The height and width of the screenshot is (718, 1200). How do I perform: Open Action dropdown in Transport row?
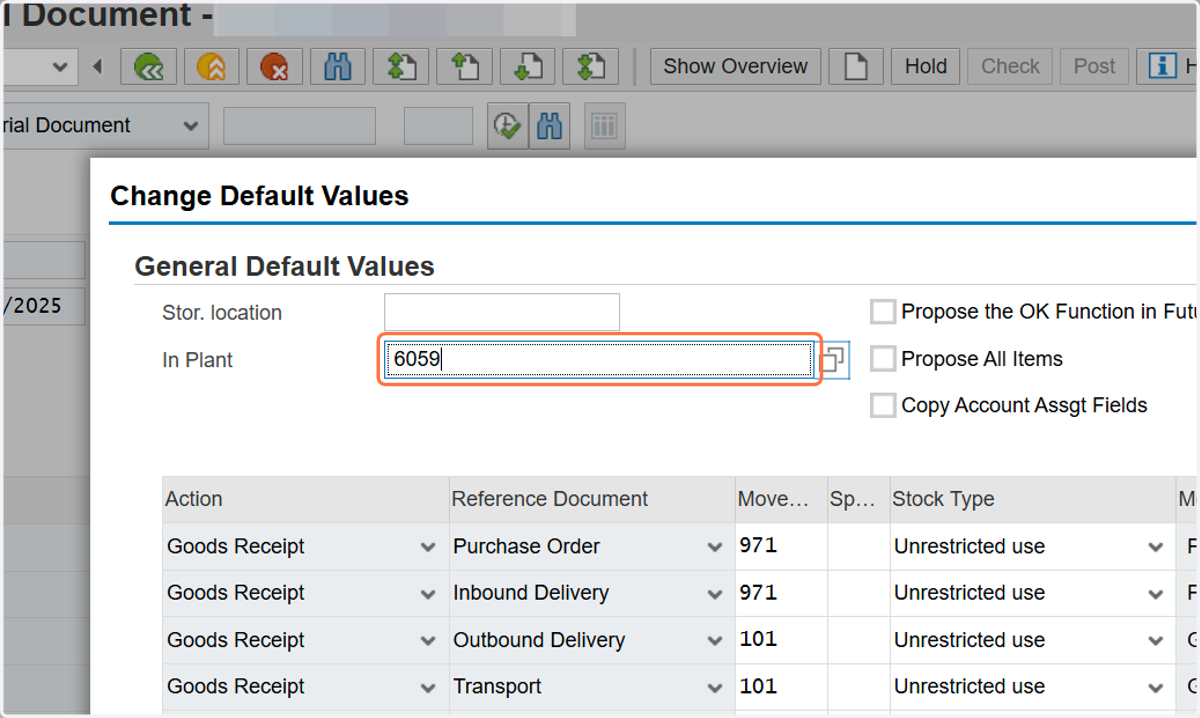[428, 687]
